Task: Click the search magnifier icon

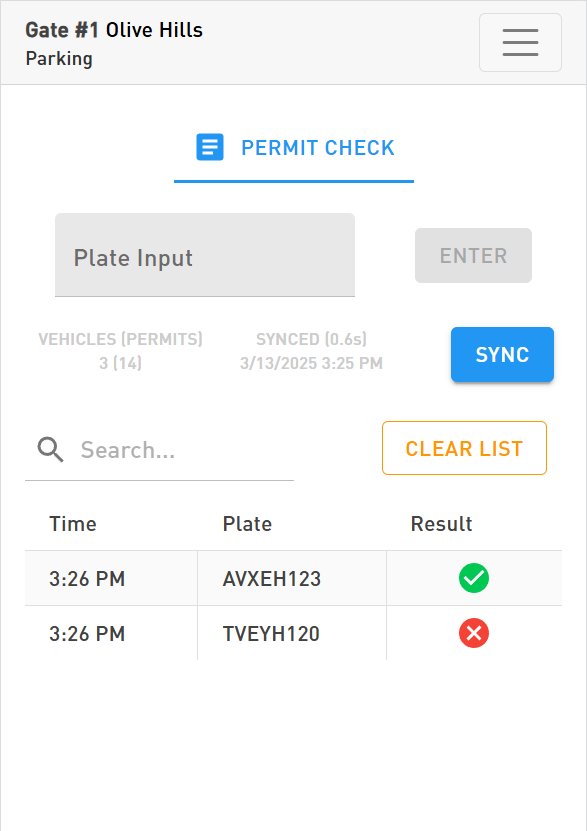Action: coord(50,450)
